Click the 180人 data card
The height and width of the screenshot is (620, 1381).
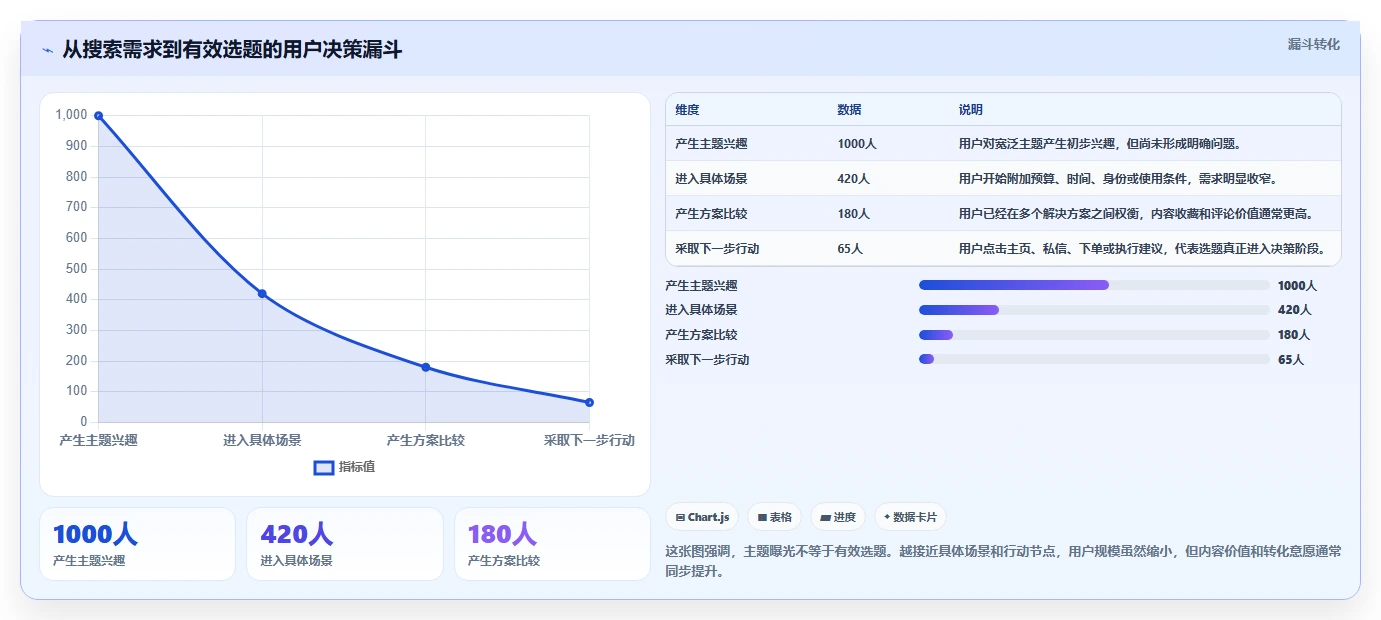point(552,544)
